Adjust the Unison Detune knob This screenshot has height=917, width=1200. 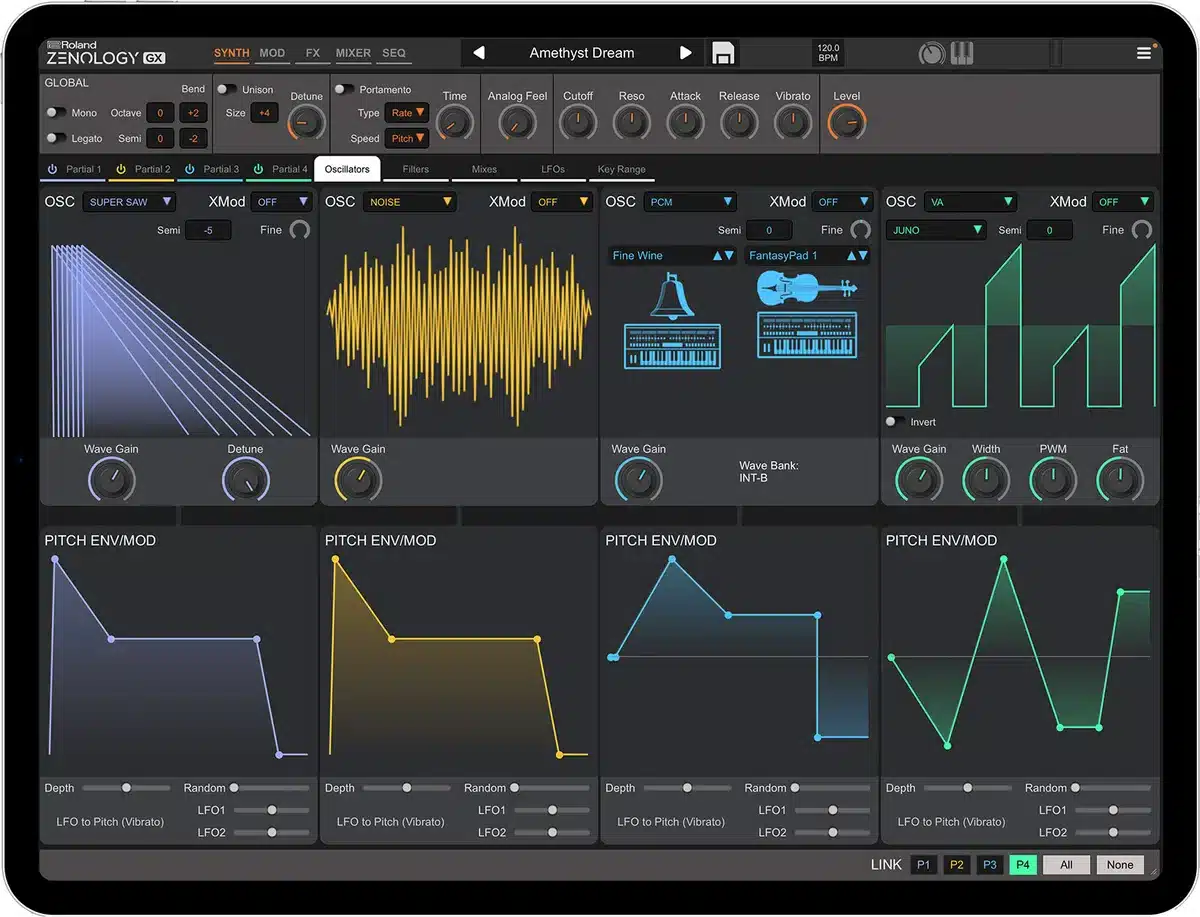coord(307,123)
